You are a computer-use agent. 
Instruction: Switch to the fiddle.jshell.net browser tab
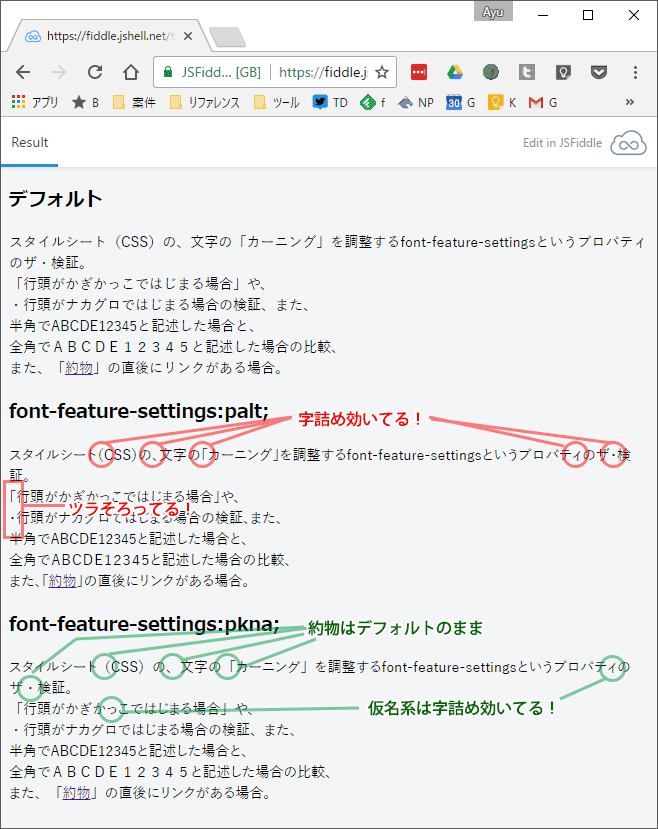pos(108,37)
